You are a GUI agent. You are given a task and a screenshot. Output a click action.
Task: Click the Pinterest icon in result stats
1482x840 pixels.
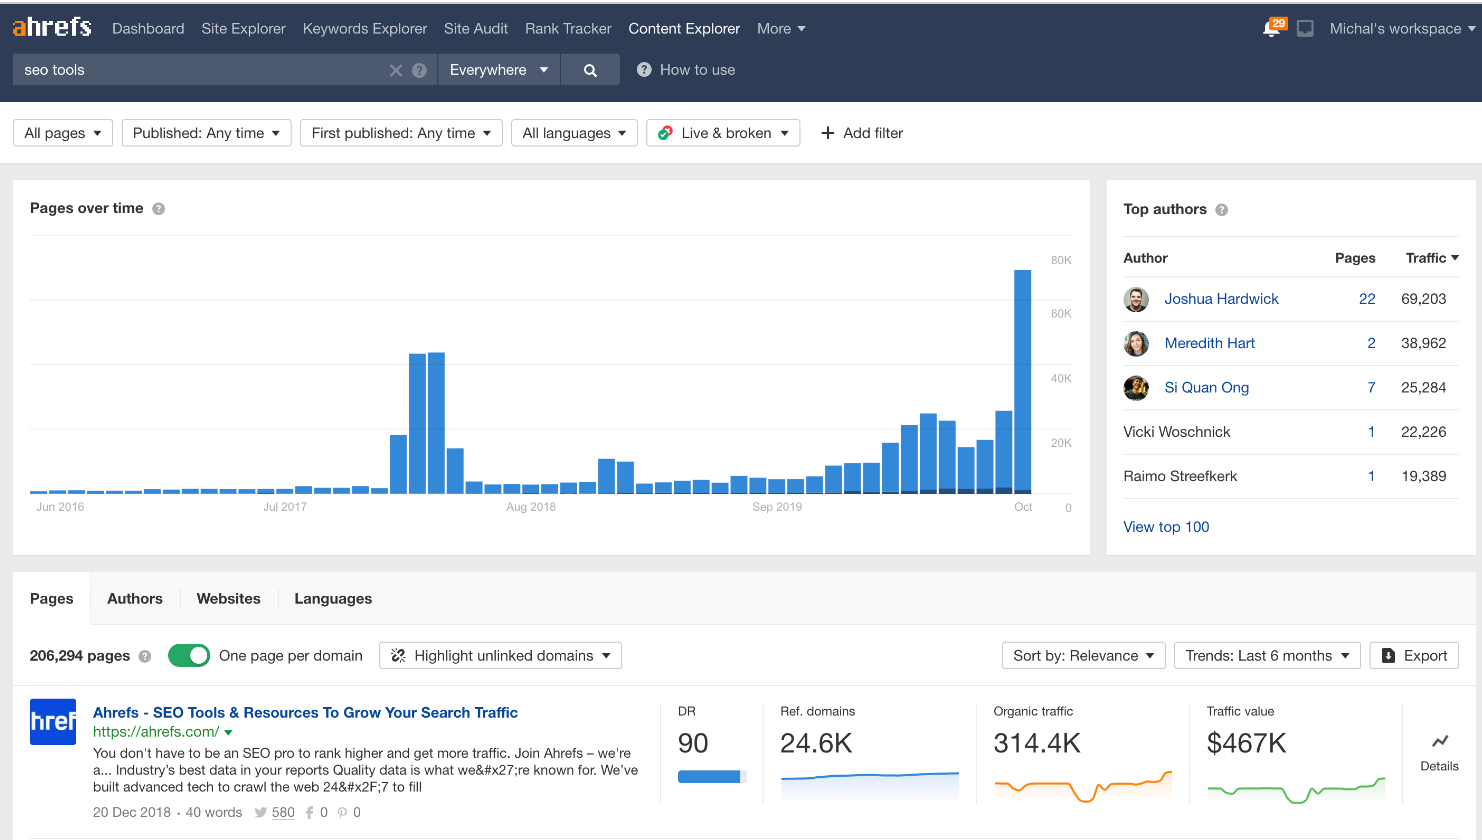tap(342, 813)
